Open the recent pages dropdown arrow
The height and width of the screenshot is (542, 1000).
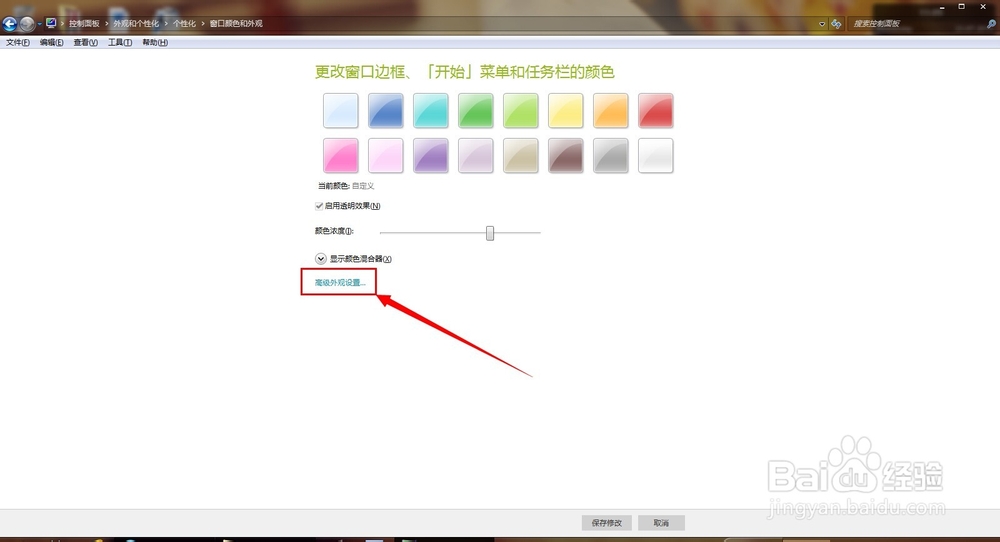click(x=39, y=24)
